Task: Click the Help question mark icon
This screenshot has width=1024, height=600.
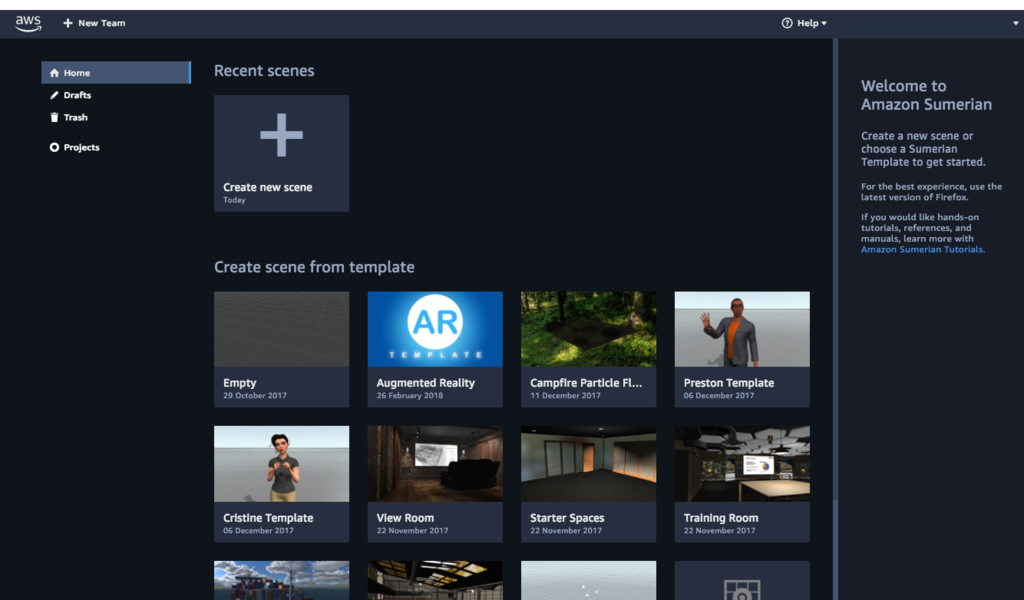Action: (787, 23)
